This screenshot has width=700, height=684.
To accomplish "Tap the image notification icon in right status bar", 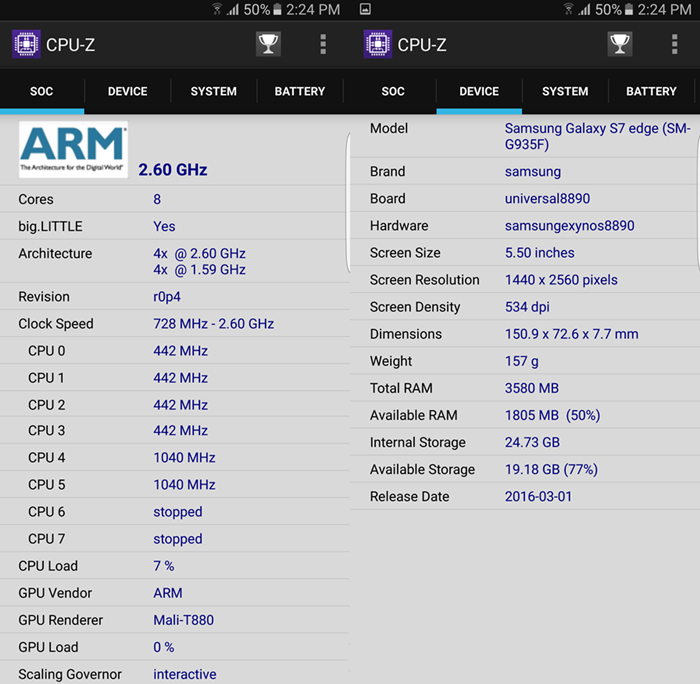I will (365, 9).
